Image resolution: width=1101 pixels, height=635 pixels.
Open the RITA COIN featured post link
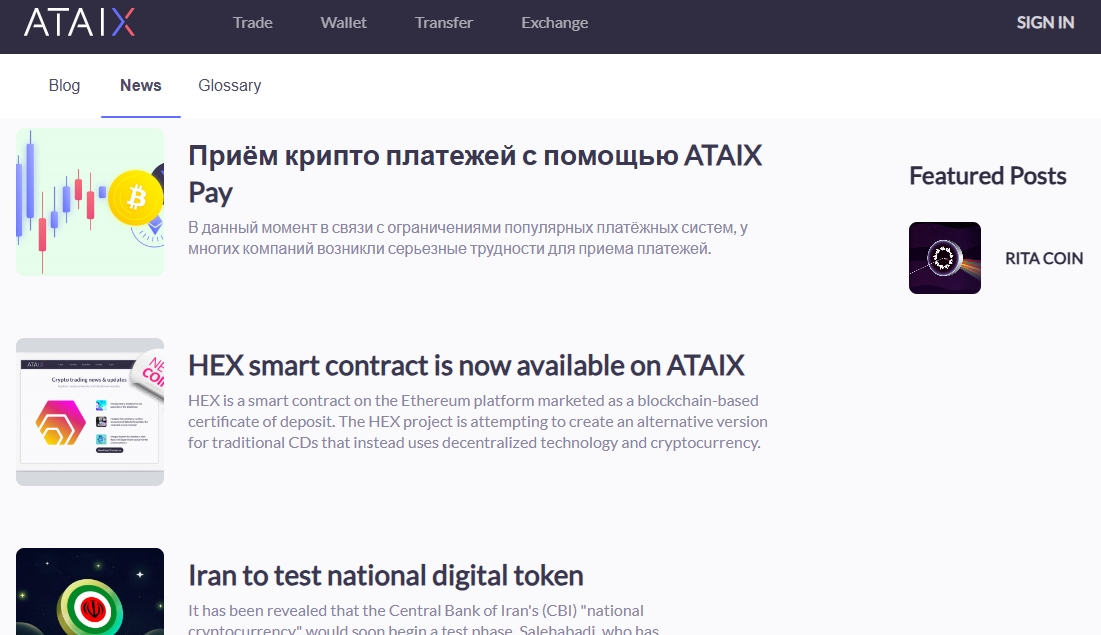click(x=1044, y=258)
